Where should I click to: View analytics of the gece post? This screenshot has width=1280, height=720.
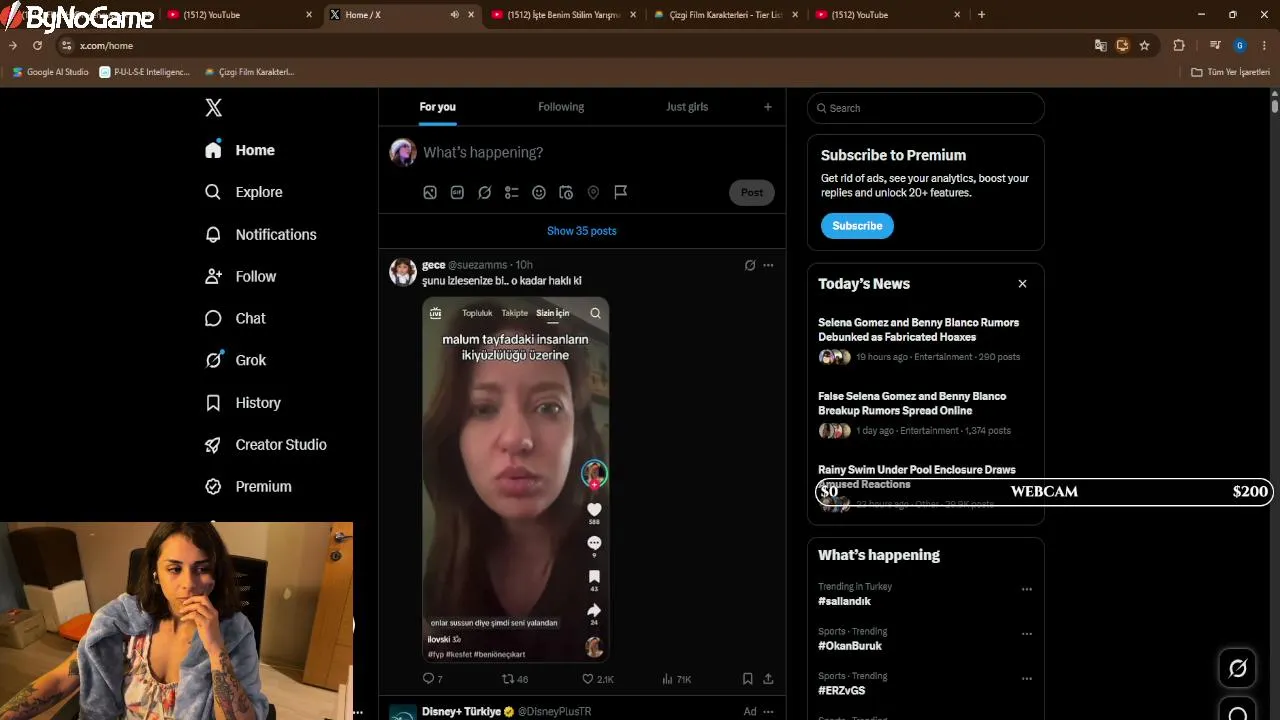coord(675,679)
